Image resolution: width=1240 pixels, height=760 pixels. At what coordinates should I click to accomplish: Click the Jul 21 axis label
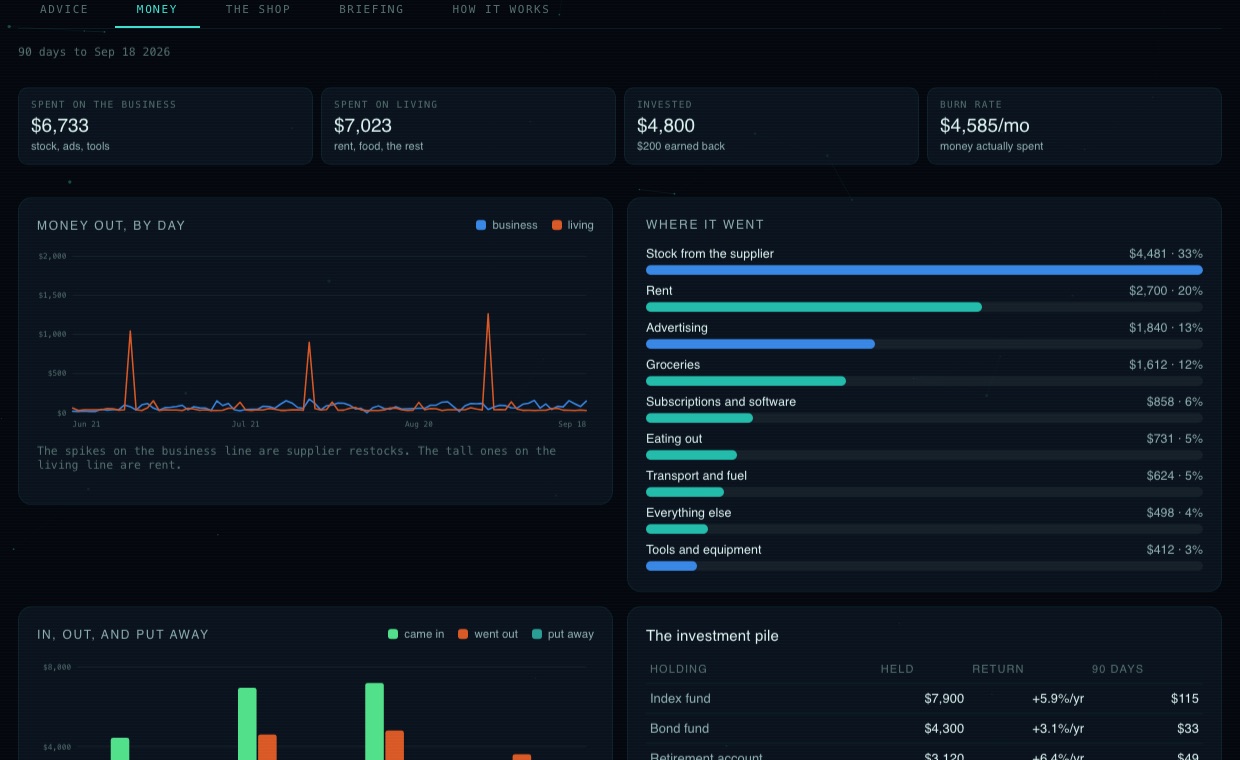coord(246,424)
